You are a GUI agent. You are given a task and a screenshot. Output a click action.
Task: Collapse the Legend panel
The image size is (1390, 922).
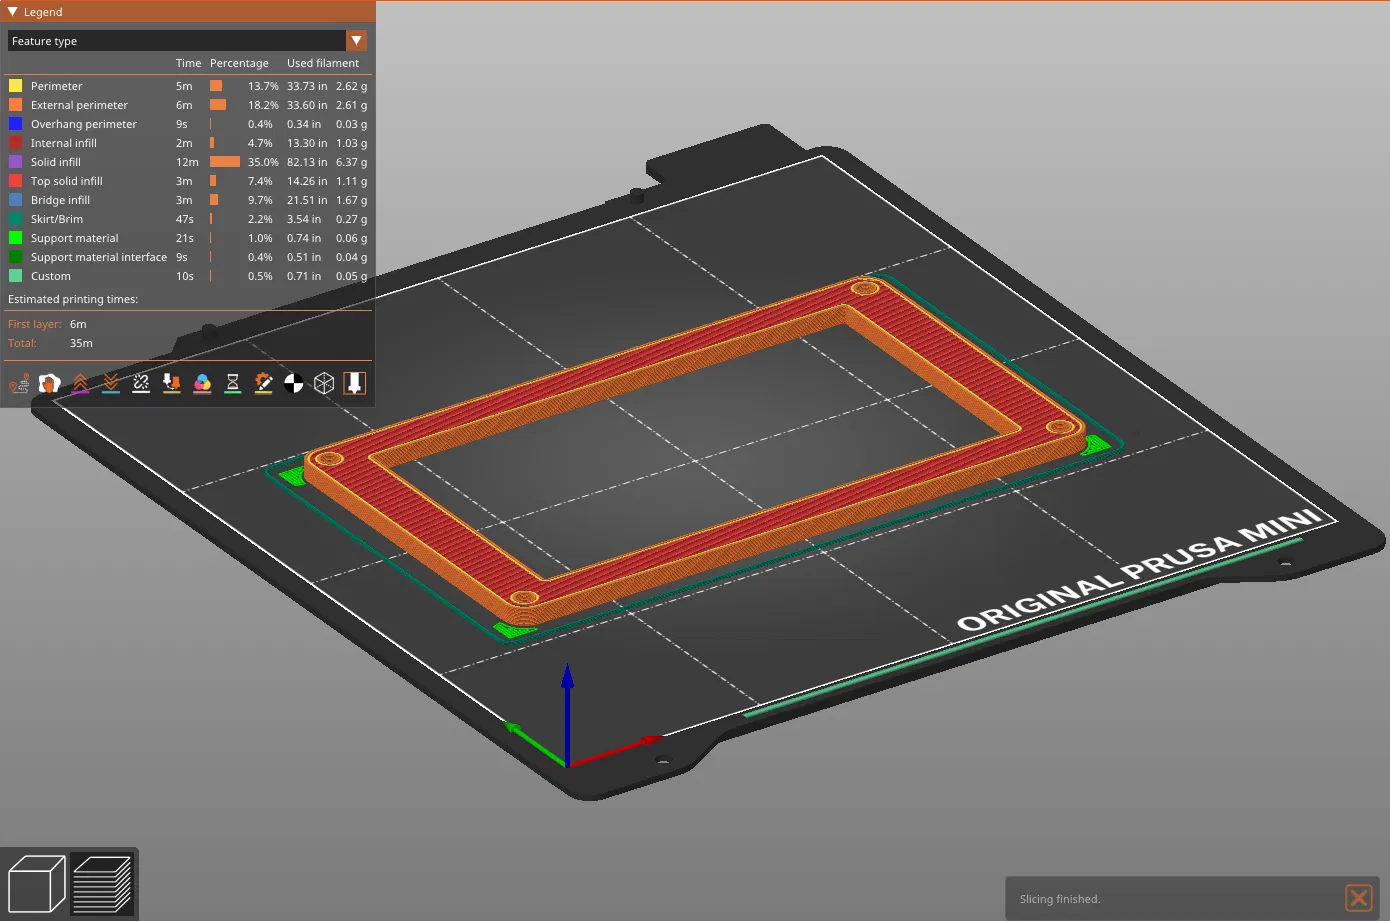[13, 12]
